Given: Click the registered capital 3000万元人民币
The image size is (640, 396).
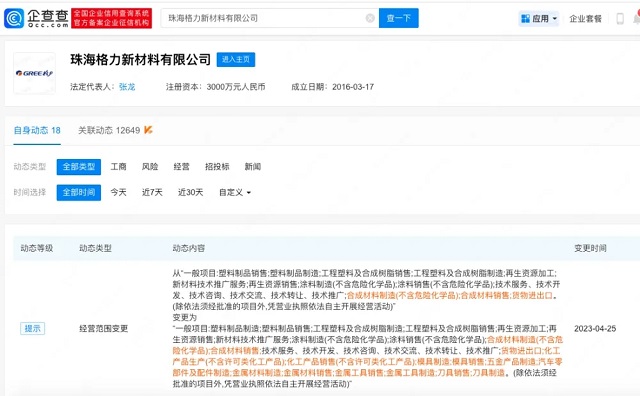Looking at the screenshot, I should coord(236,87).
